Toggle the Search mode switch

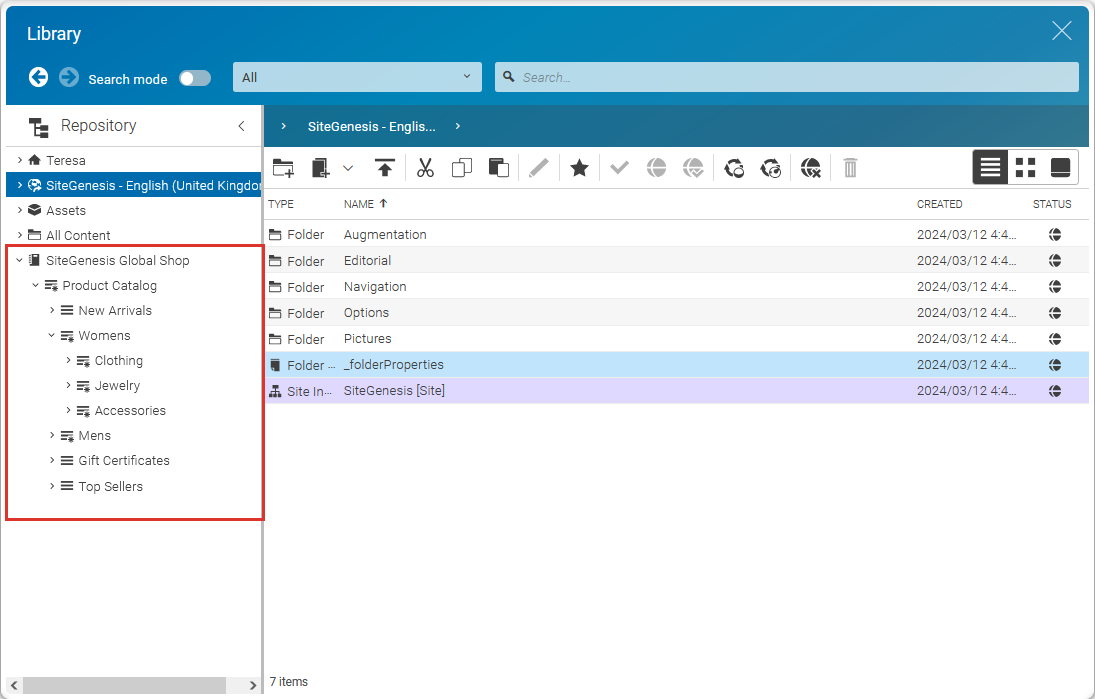coord(194,77)
